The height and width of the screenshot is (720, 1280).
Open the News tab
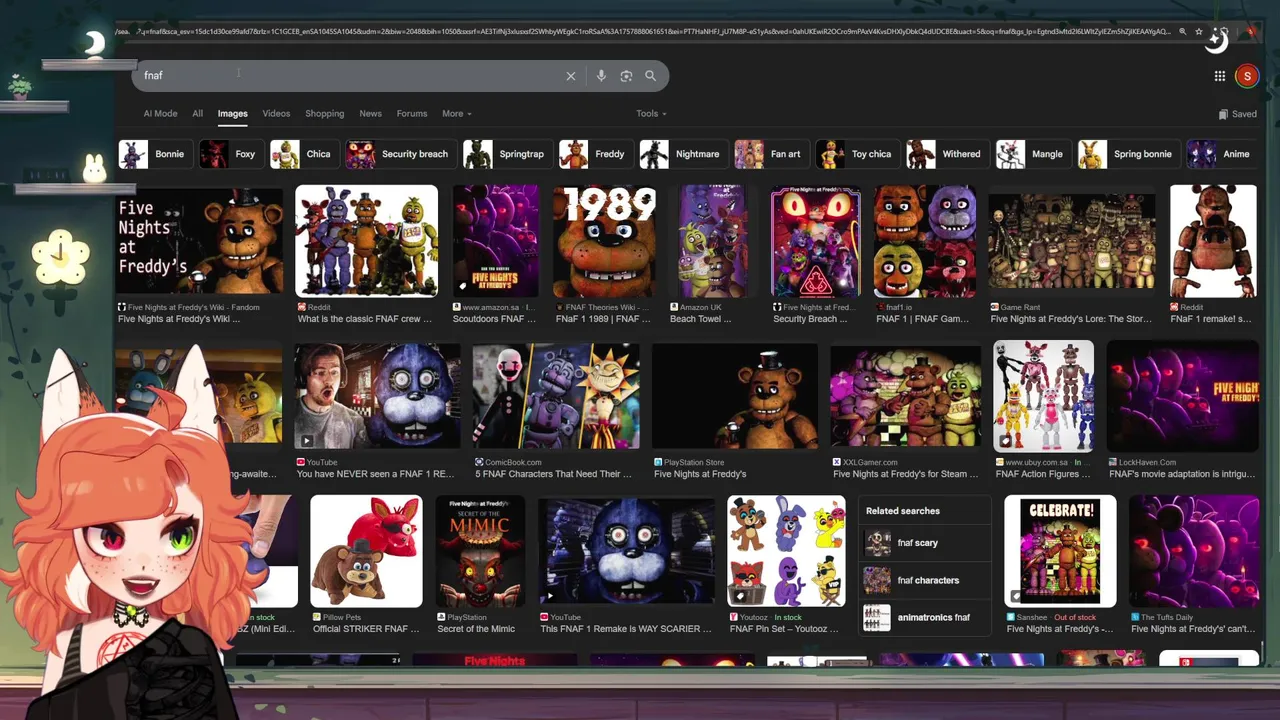pyautogui.click(x=371, y=114)
